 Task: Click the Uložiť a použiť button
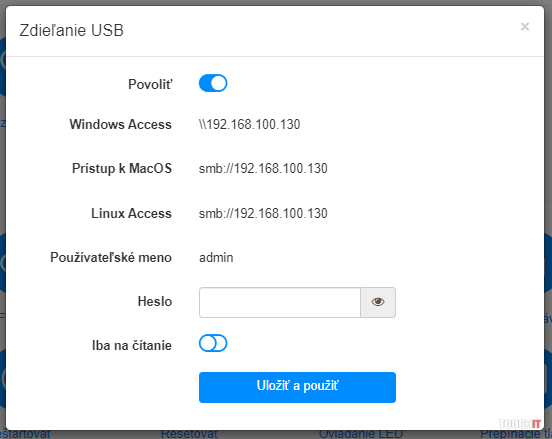297,387
